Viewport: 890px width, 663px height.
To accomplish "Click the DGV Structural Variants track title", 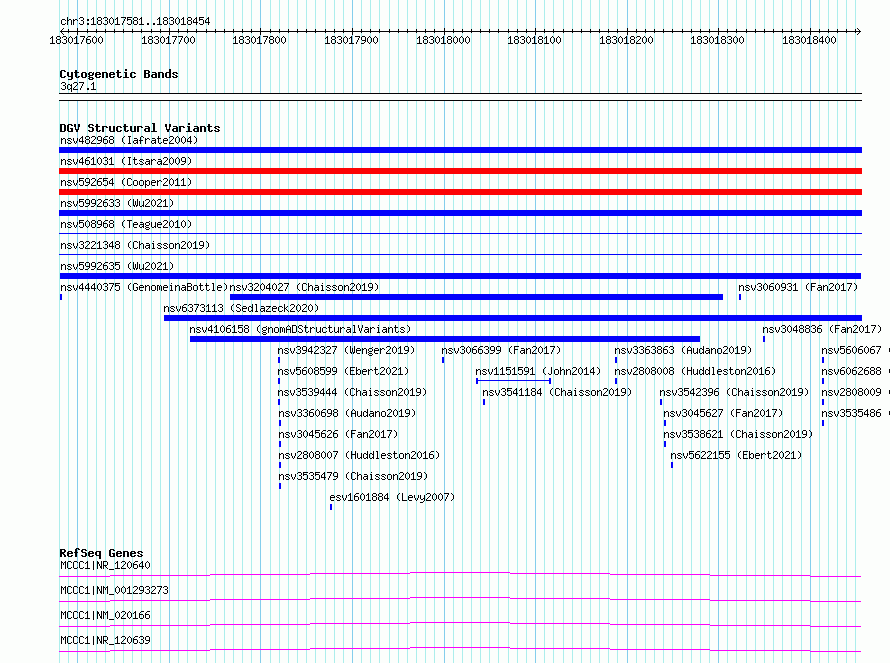I will click(140, 128).
